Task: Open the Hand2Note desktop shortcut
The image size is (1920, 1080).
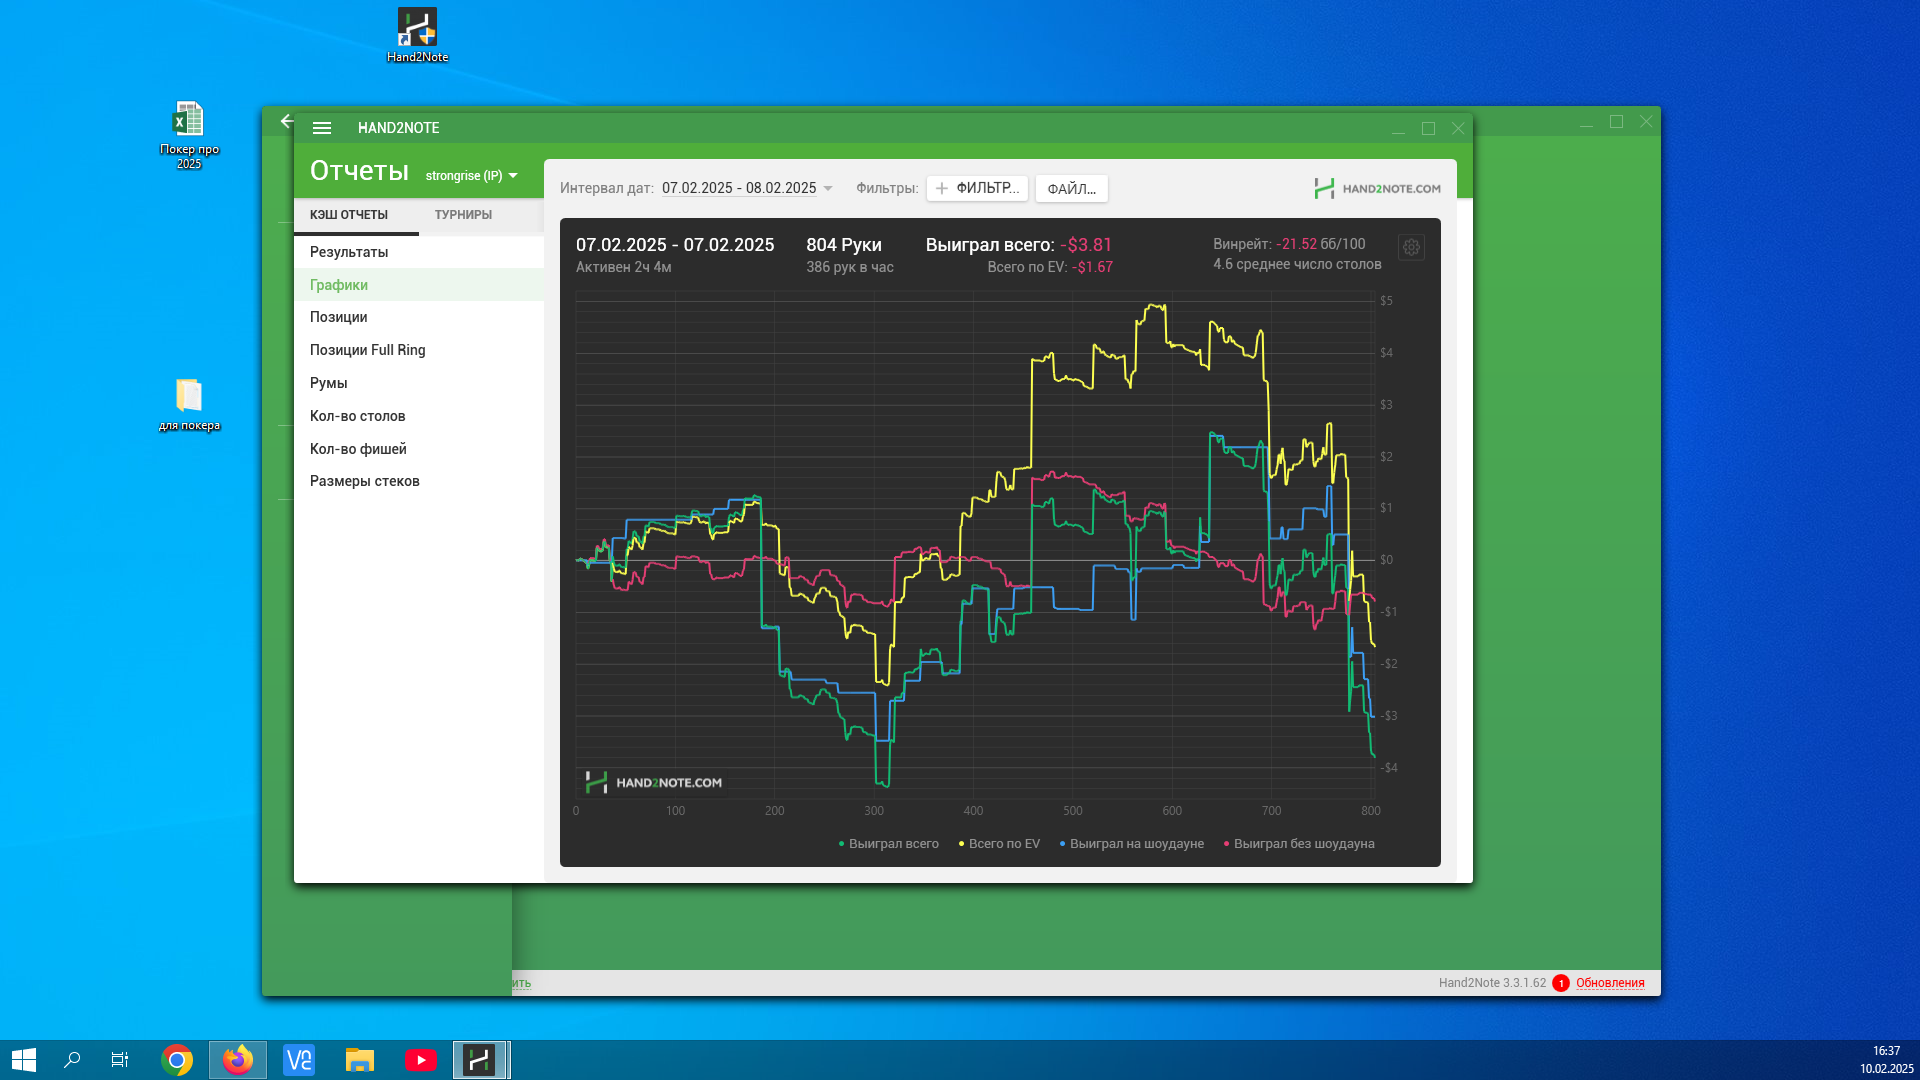Action: [417, 36]
